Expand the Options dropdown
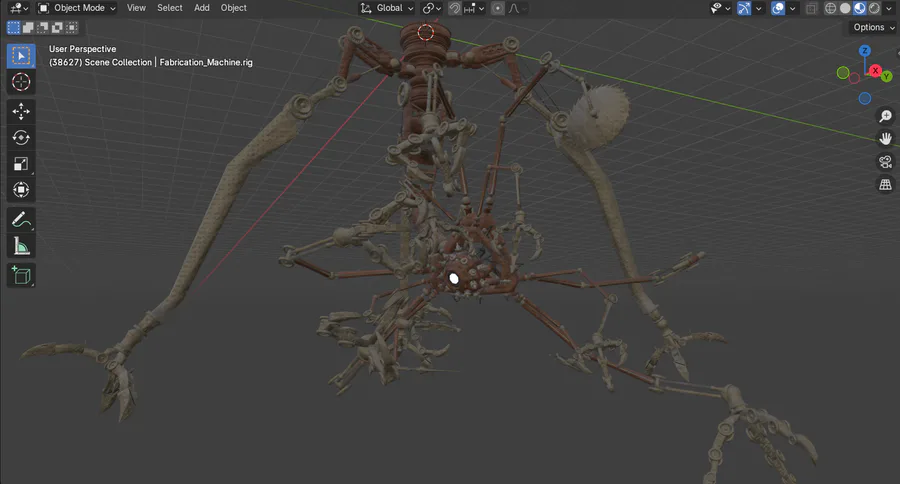This screenshot has width=900, height=484. 873,27
